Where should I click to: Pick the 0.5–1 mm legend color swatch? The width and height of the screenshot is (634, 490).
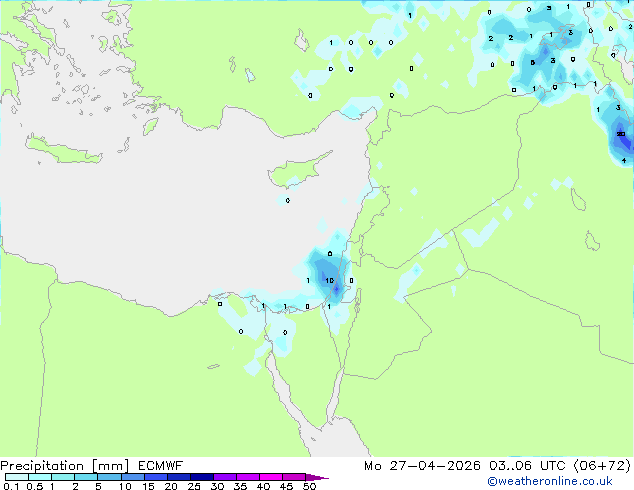[x=40, y=477]
